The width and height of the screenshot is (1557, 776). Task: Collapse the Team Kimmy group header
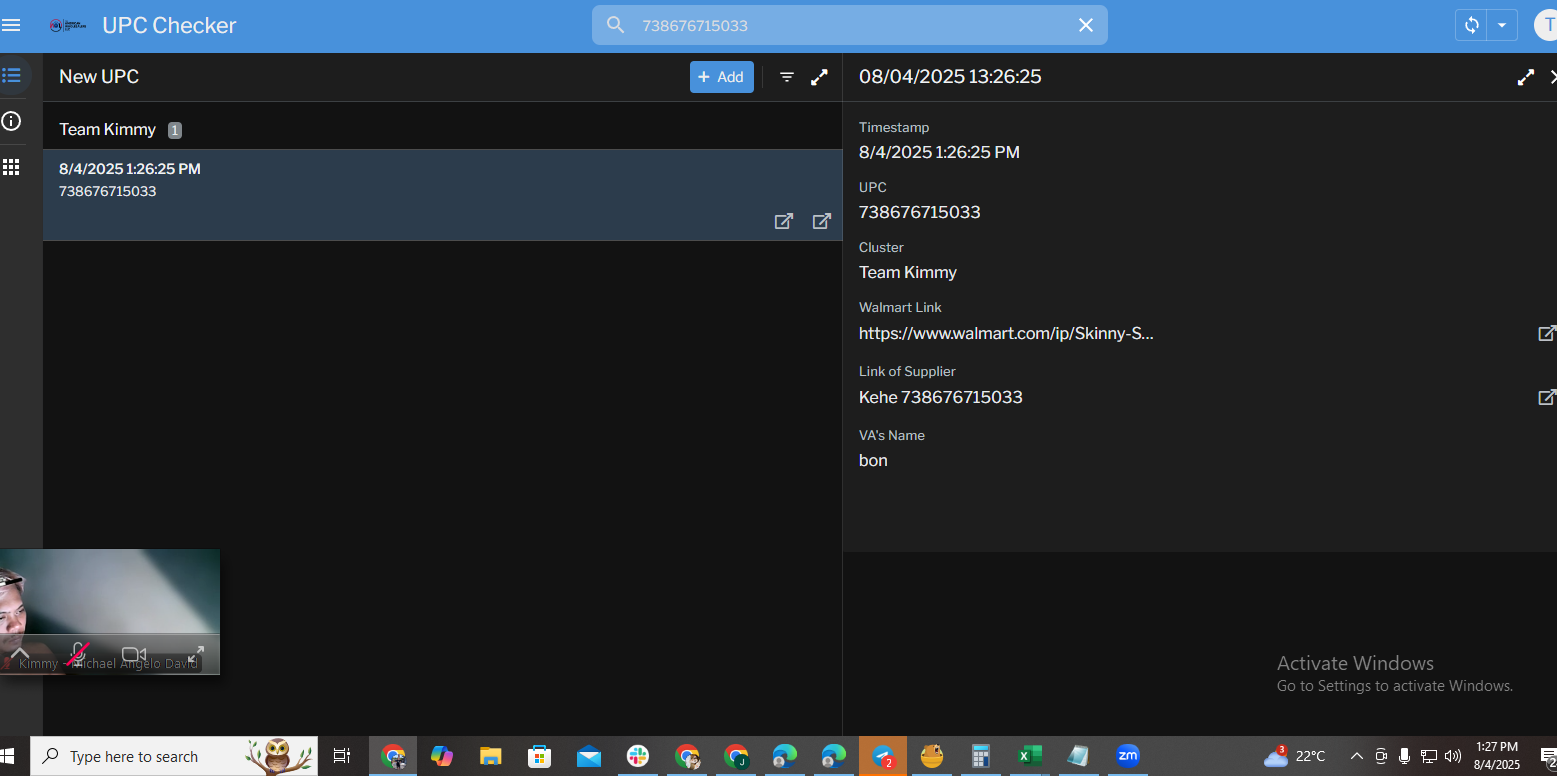[108, 130]
